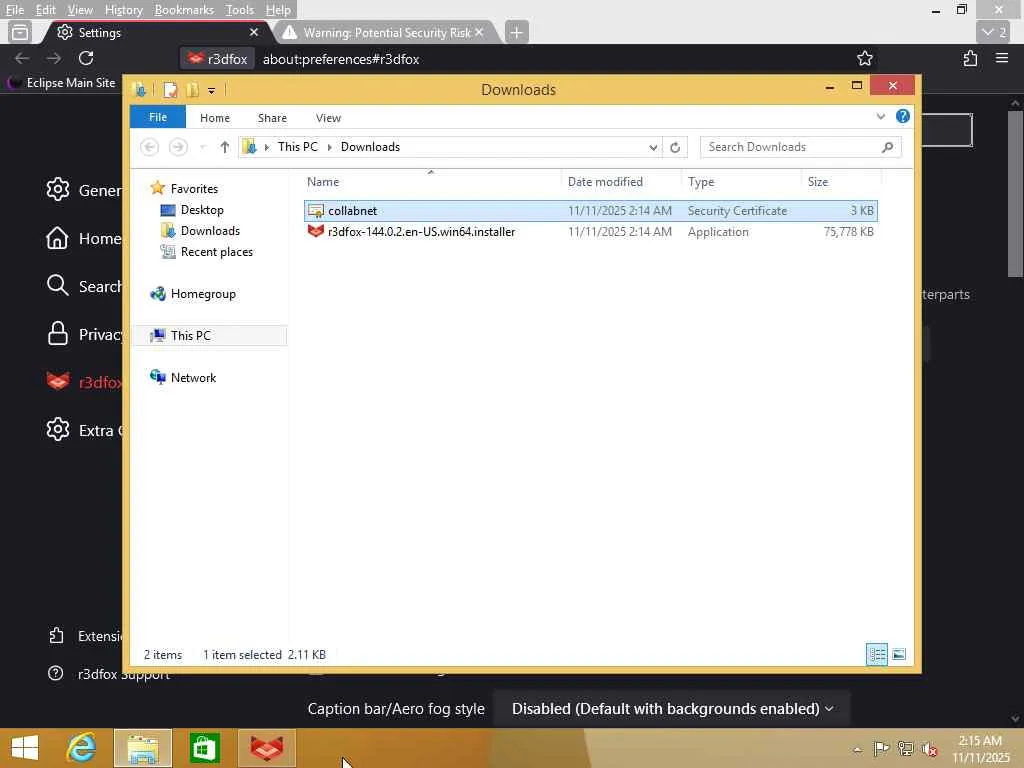Image resolution: width=1024 pixels, height=768 pixels.
Task: Open the browser Tools menu
Action: click(x=240, y=10)
